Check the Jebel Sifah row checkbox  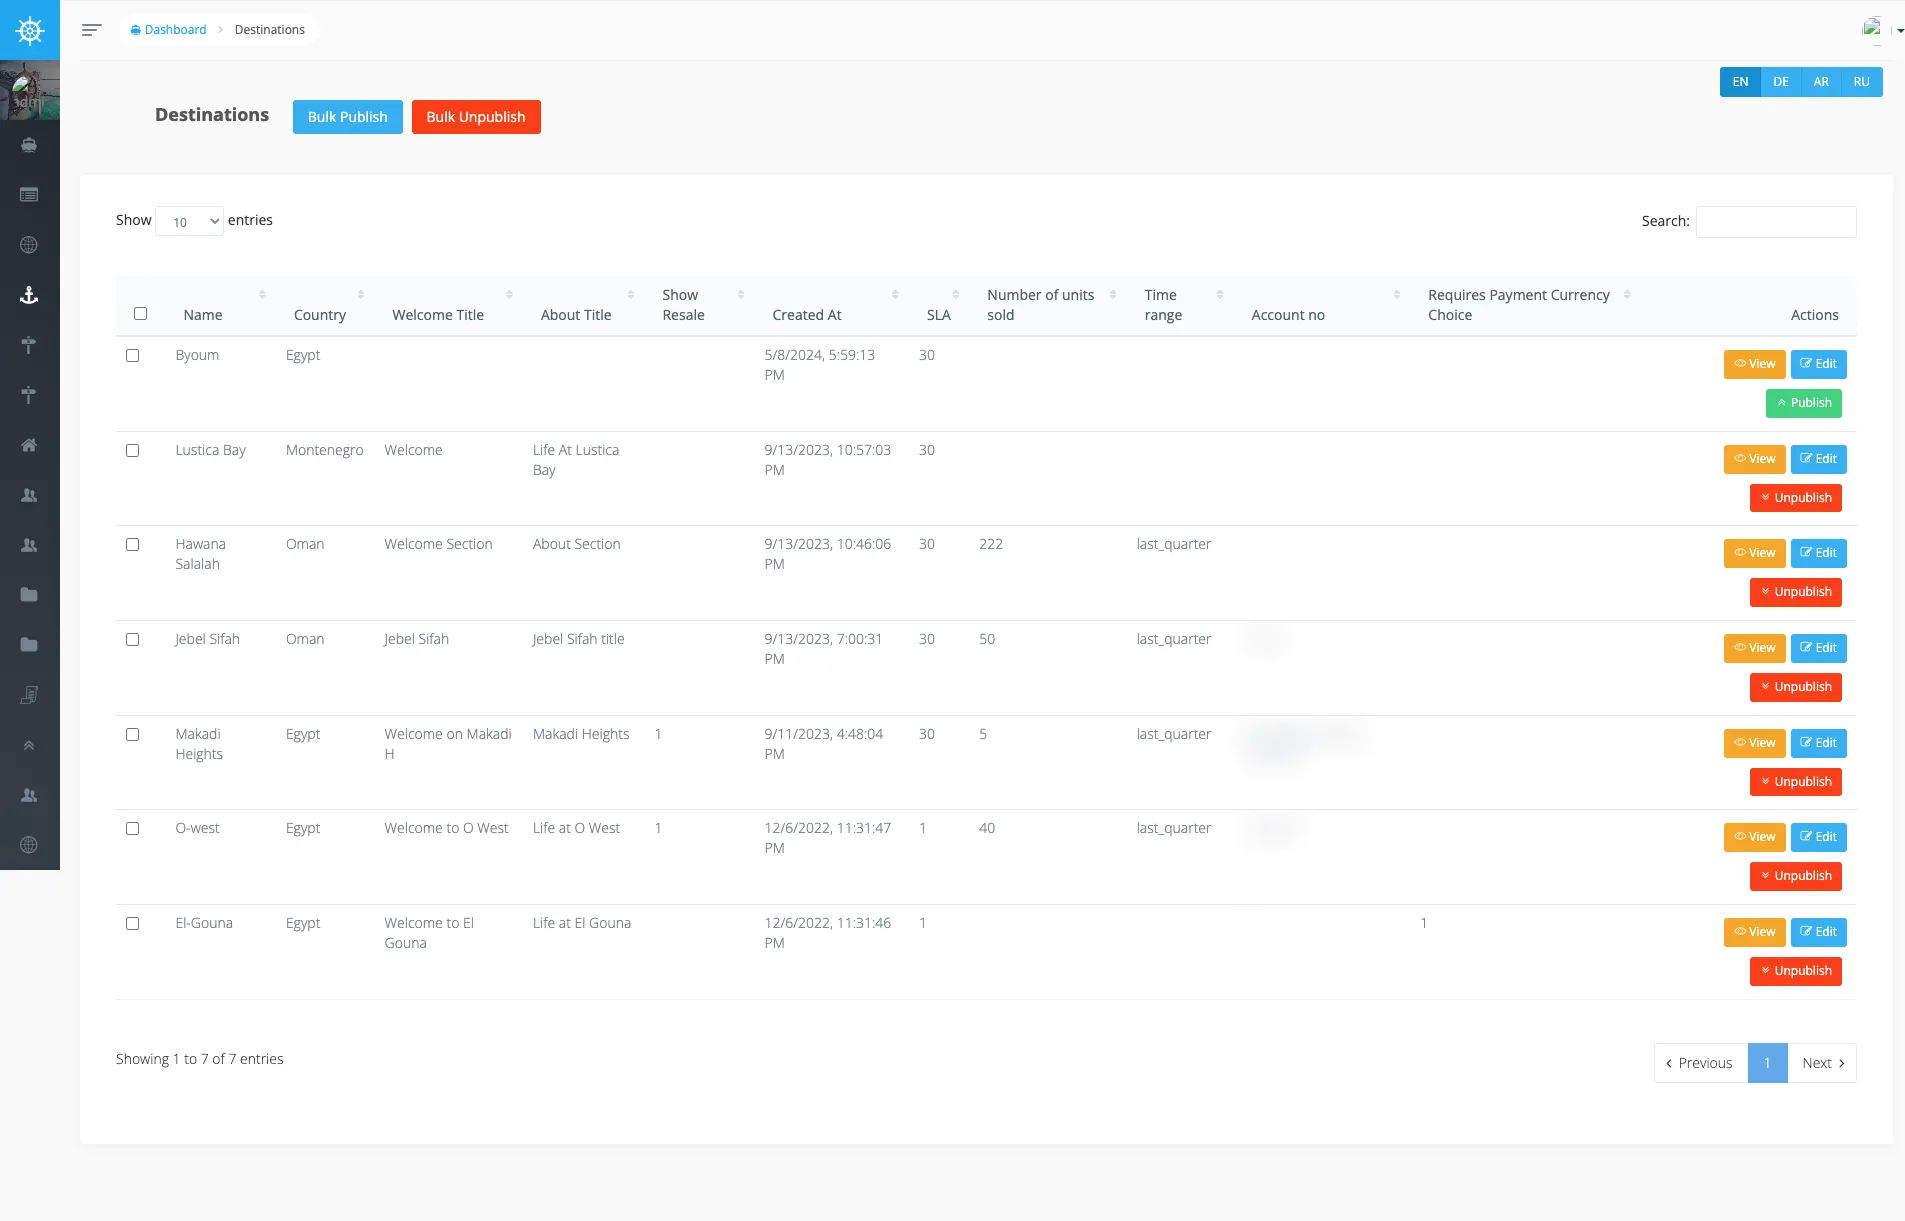[132, 640]
